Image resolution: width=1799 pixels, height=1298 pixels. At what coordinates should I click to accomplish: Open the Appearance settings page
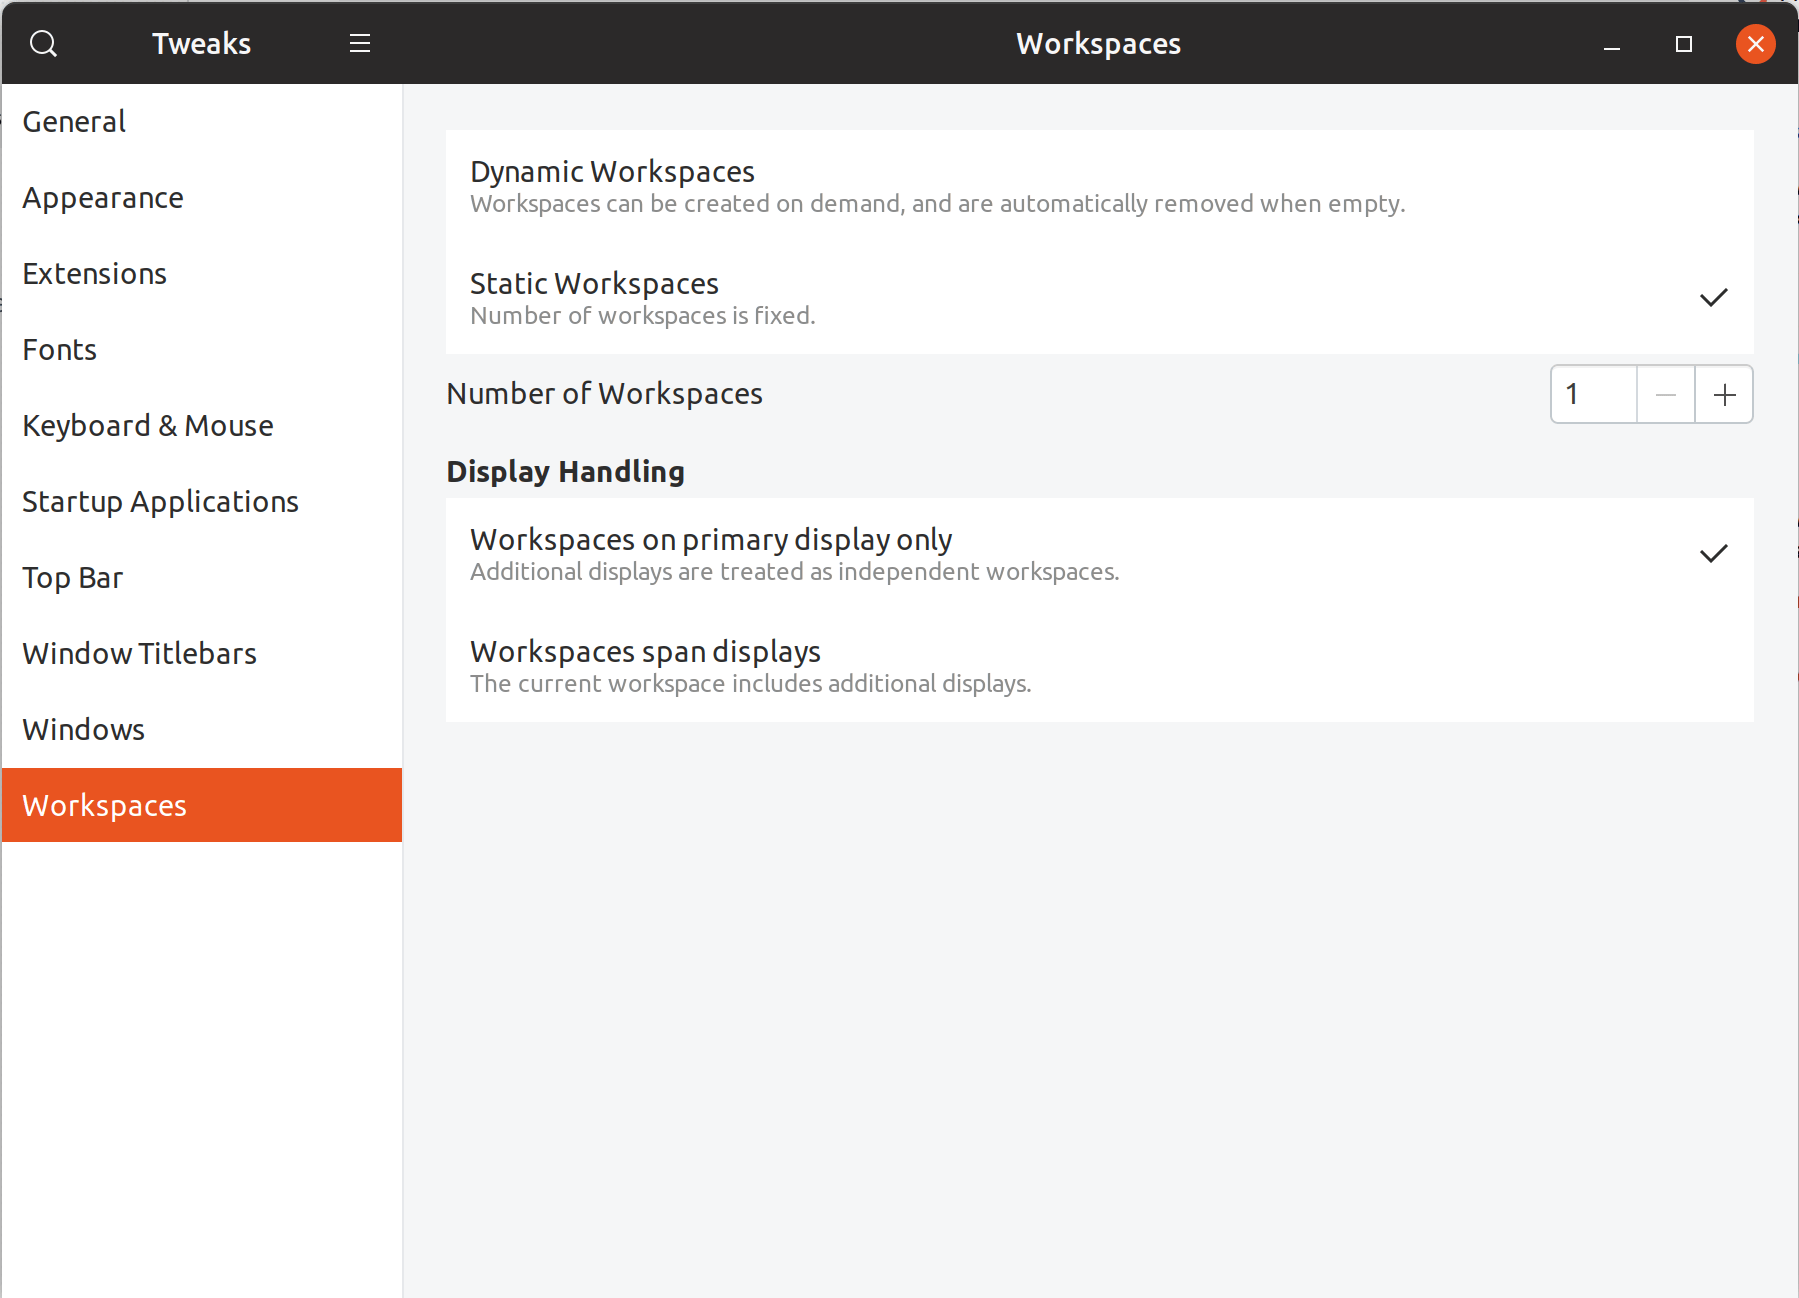point(102,197)
